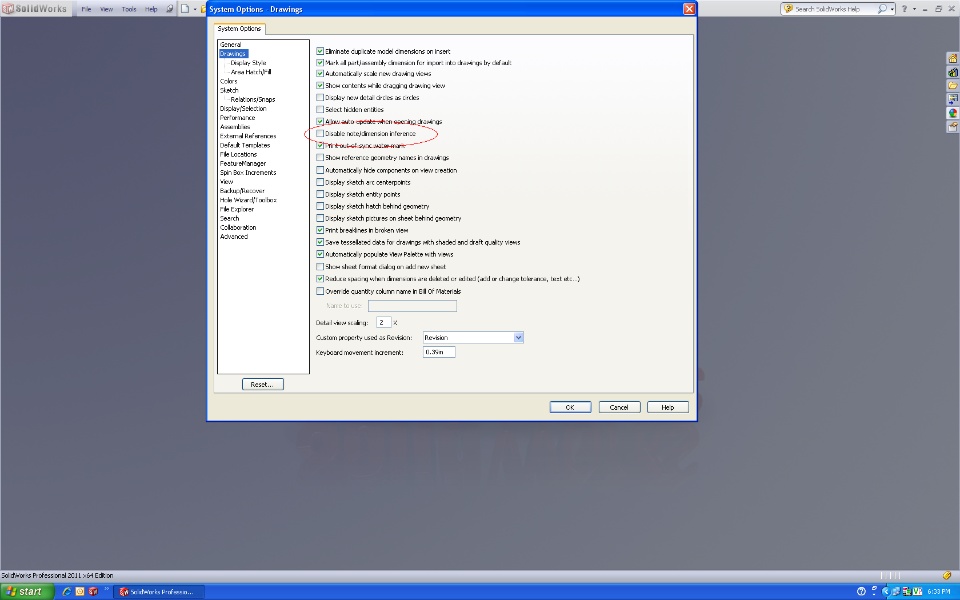Open the Design Library task pane tab
Image resolution: width=960 pixels, height=600 pixels.
pos(953,72)
